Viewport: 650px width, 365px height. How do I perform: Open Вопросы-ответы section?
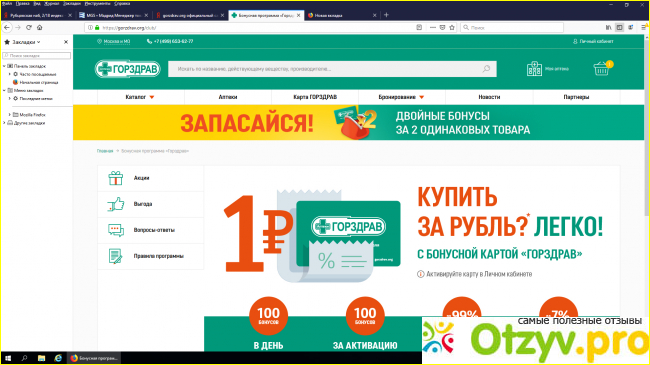151,230
